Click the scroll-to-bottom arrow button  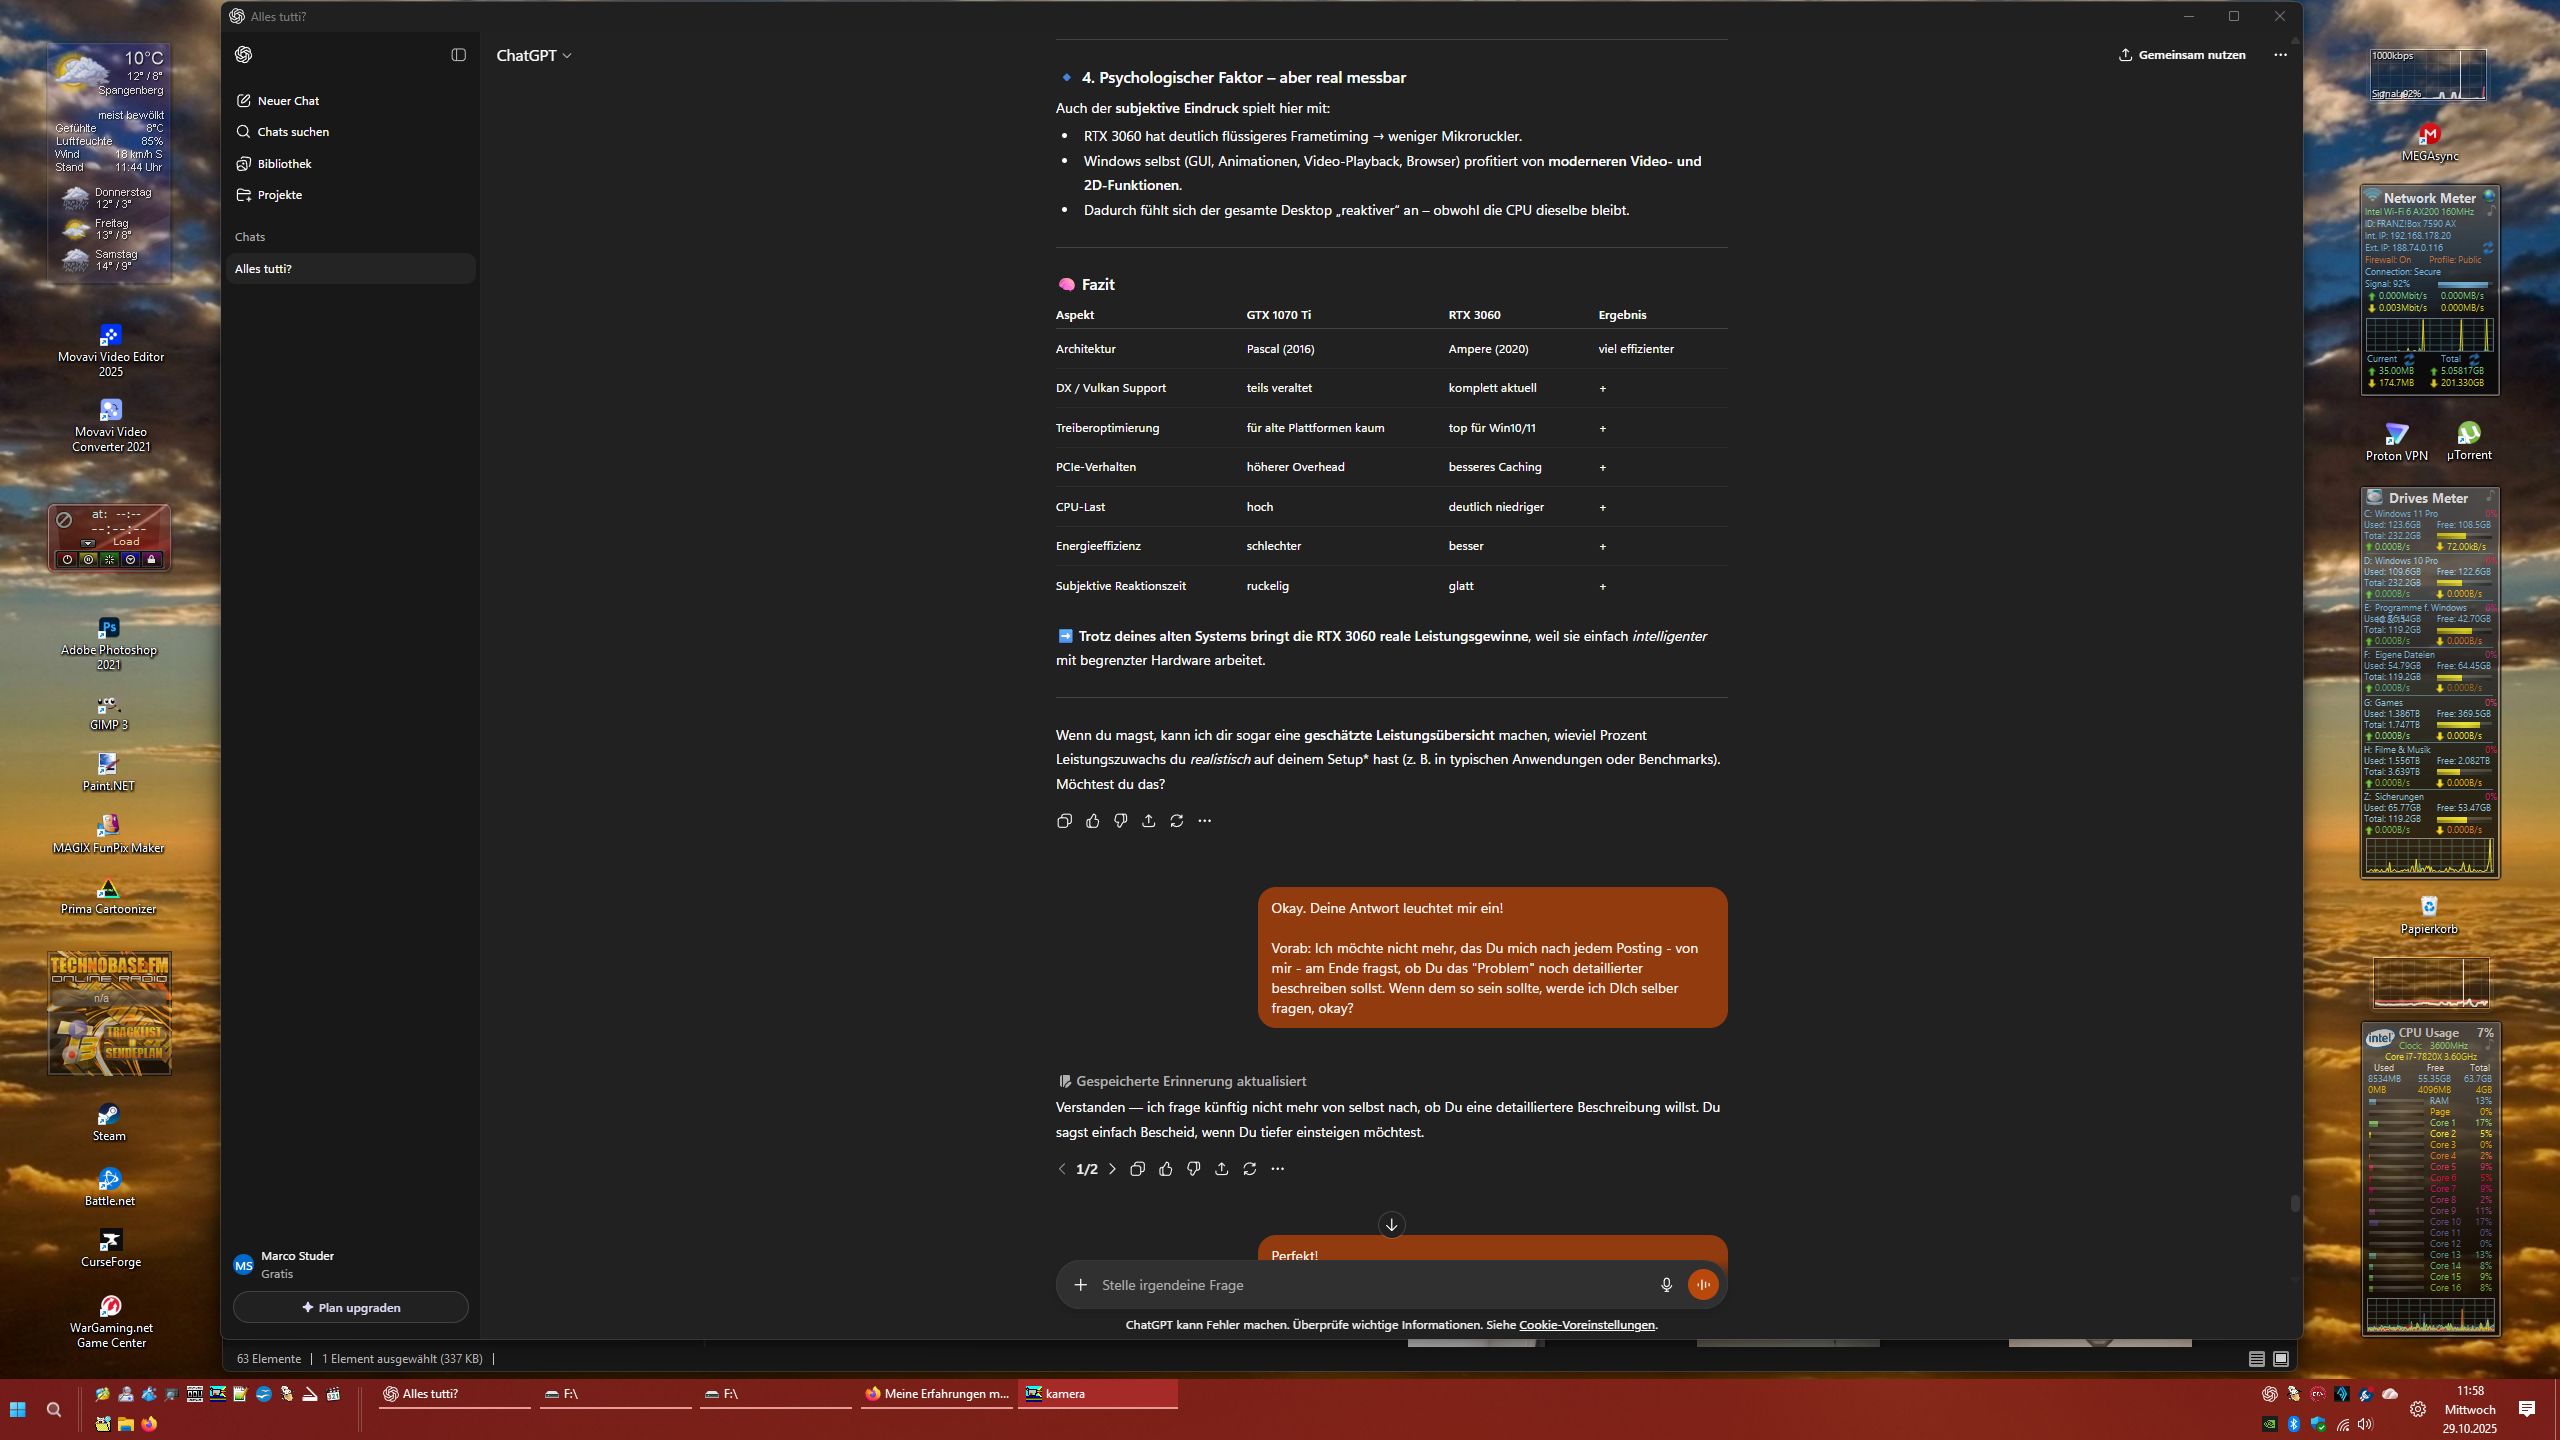pos(1391,1225)
